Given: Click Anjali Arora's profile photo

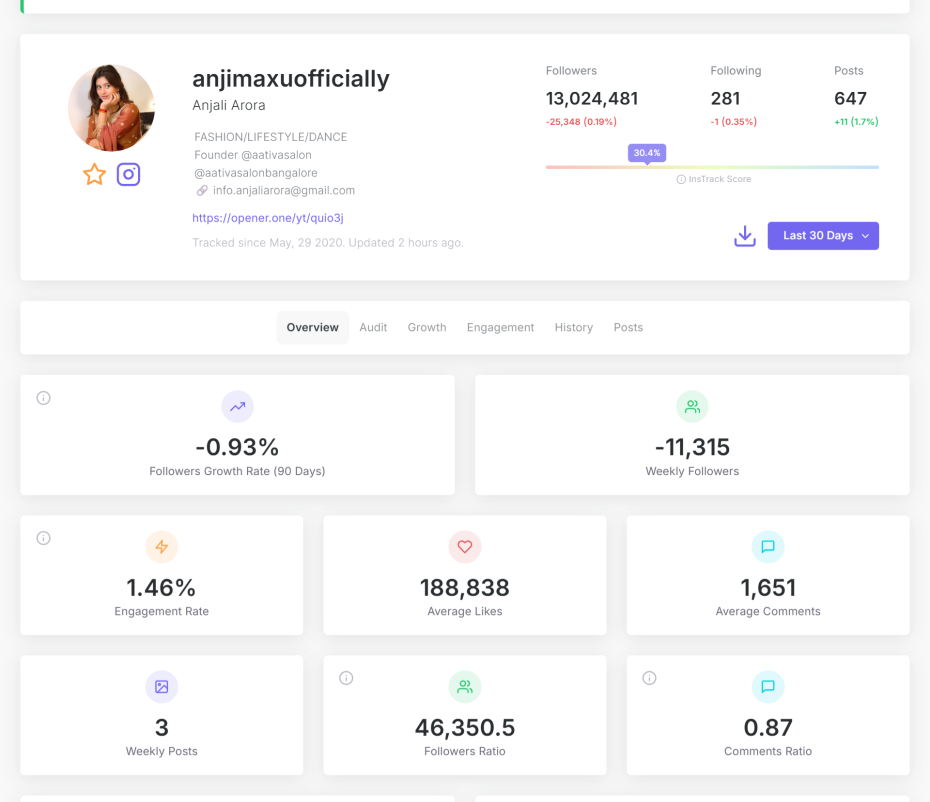Looking at the screenshot, I should coord(111,107).
